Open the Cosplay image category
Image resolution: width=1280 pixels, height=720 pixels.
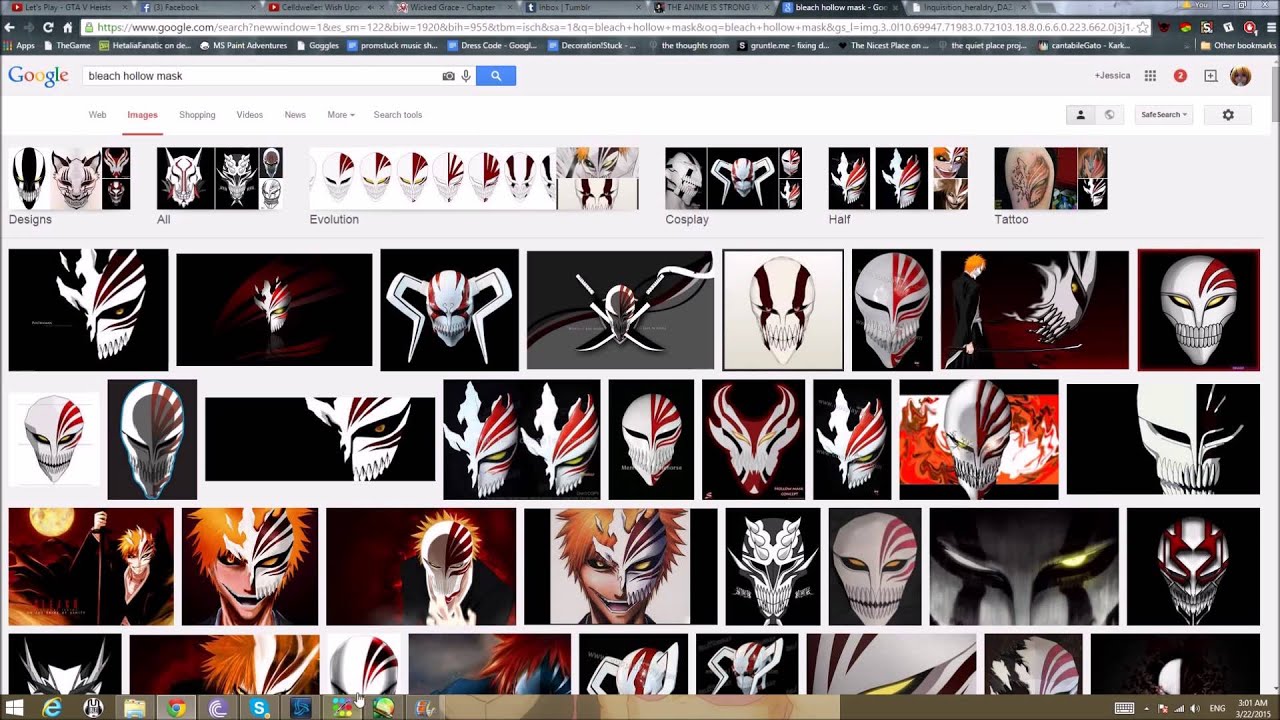(733, 187)
